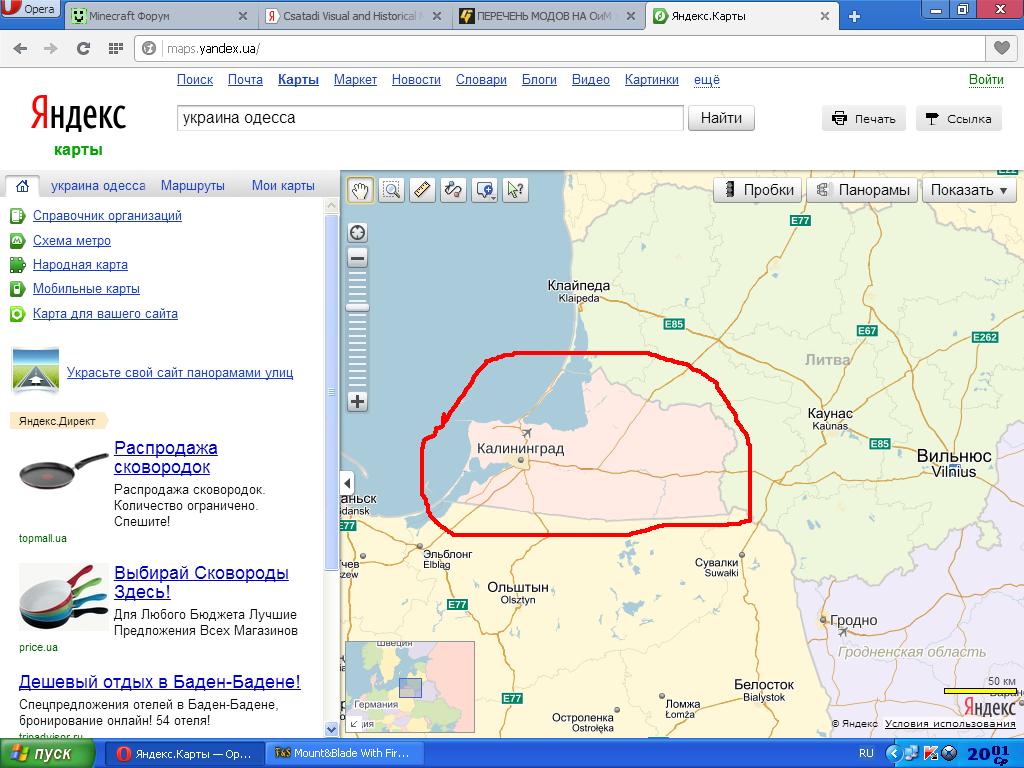
Task: Click the Справочник организаций icon
Action: click(17, 216)
